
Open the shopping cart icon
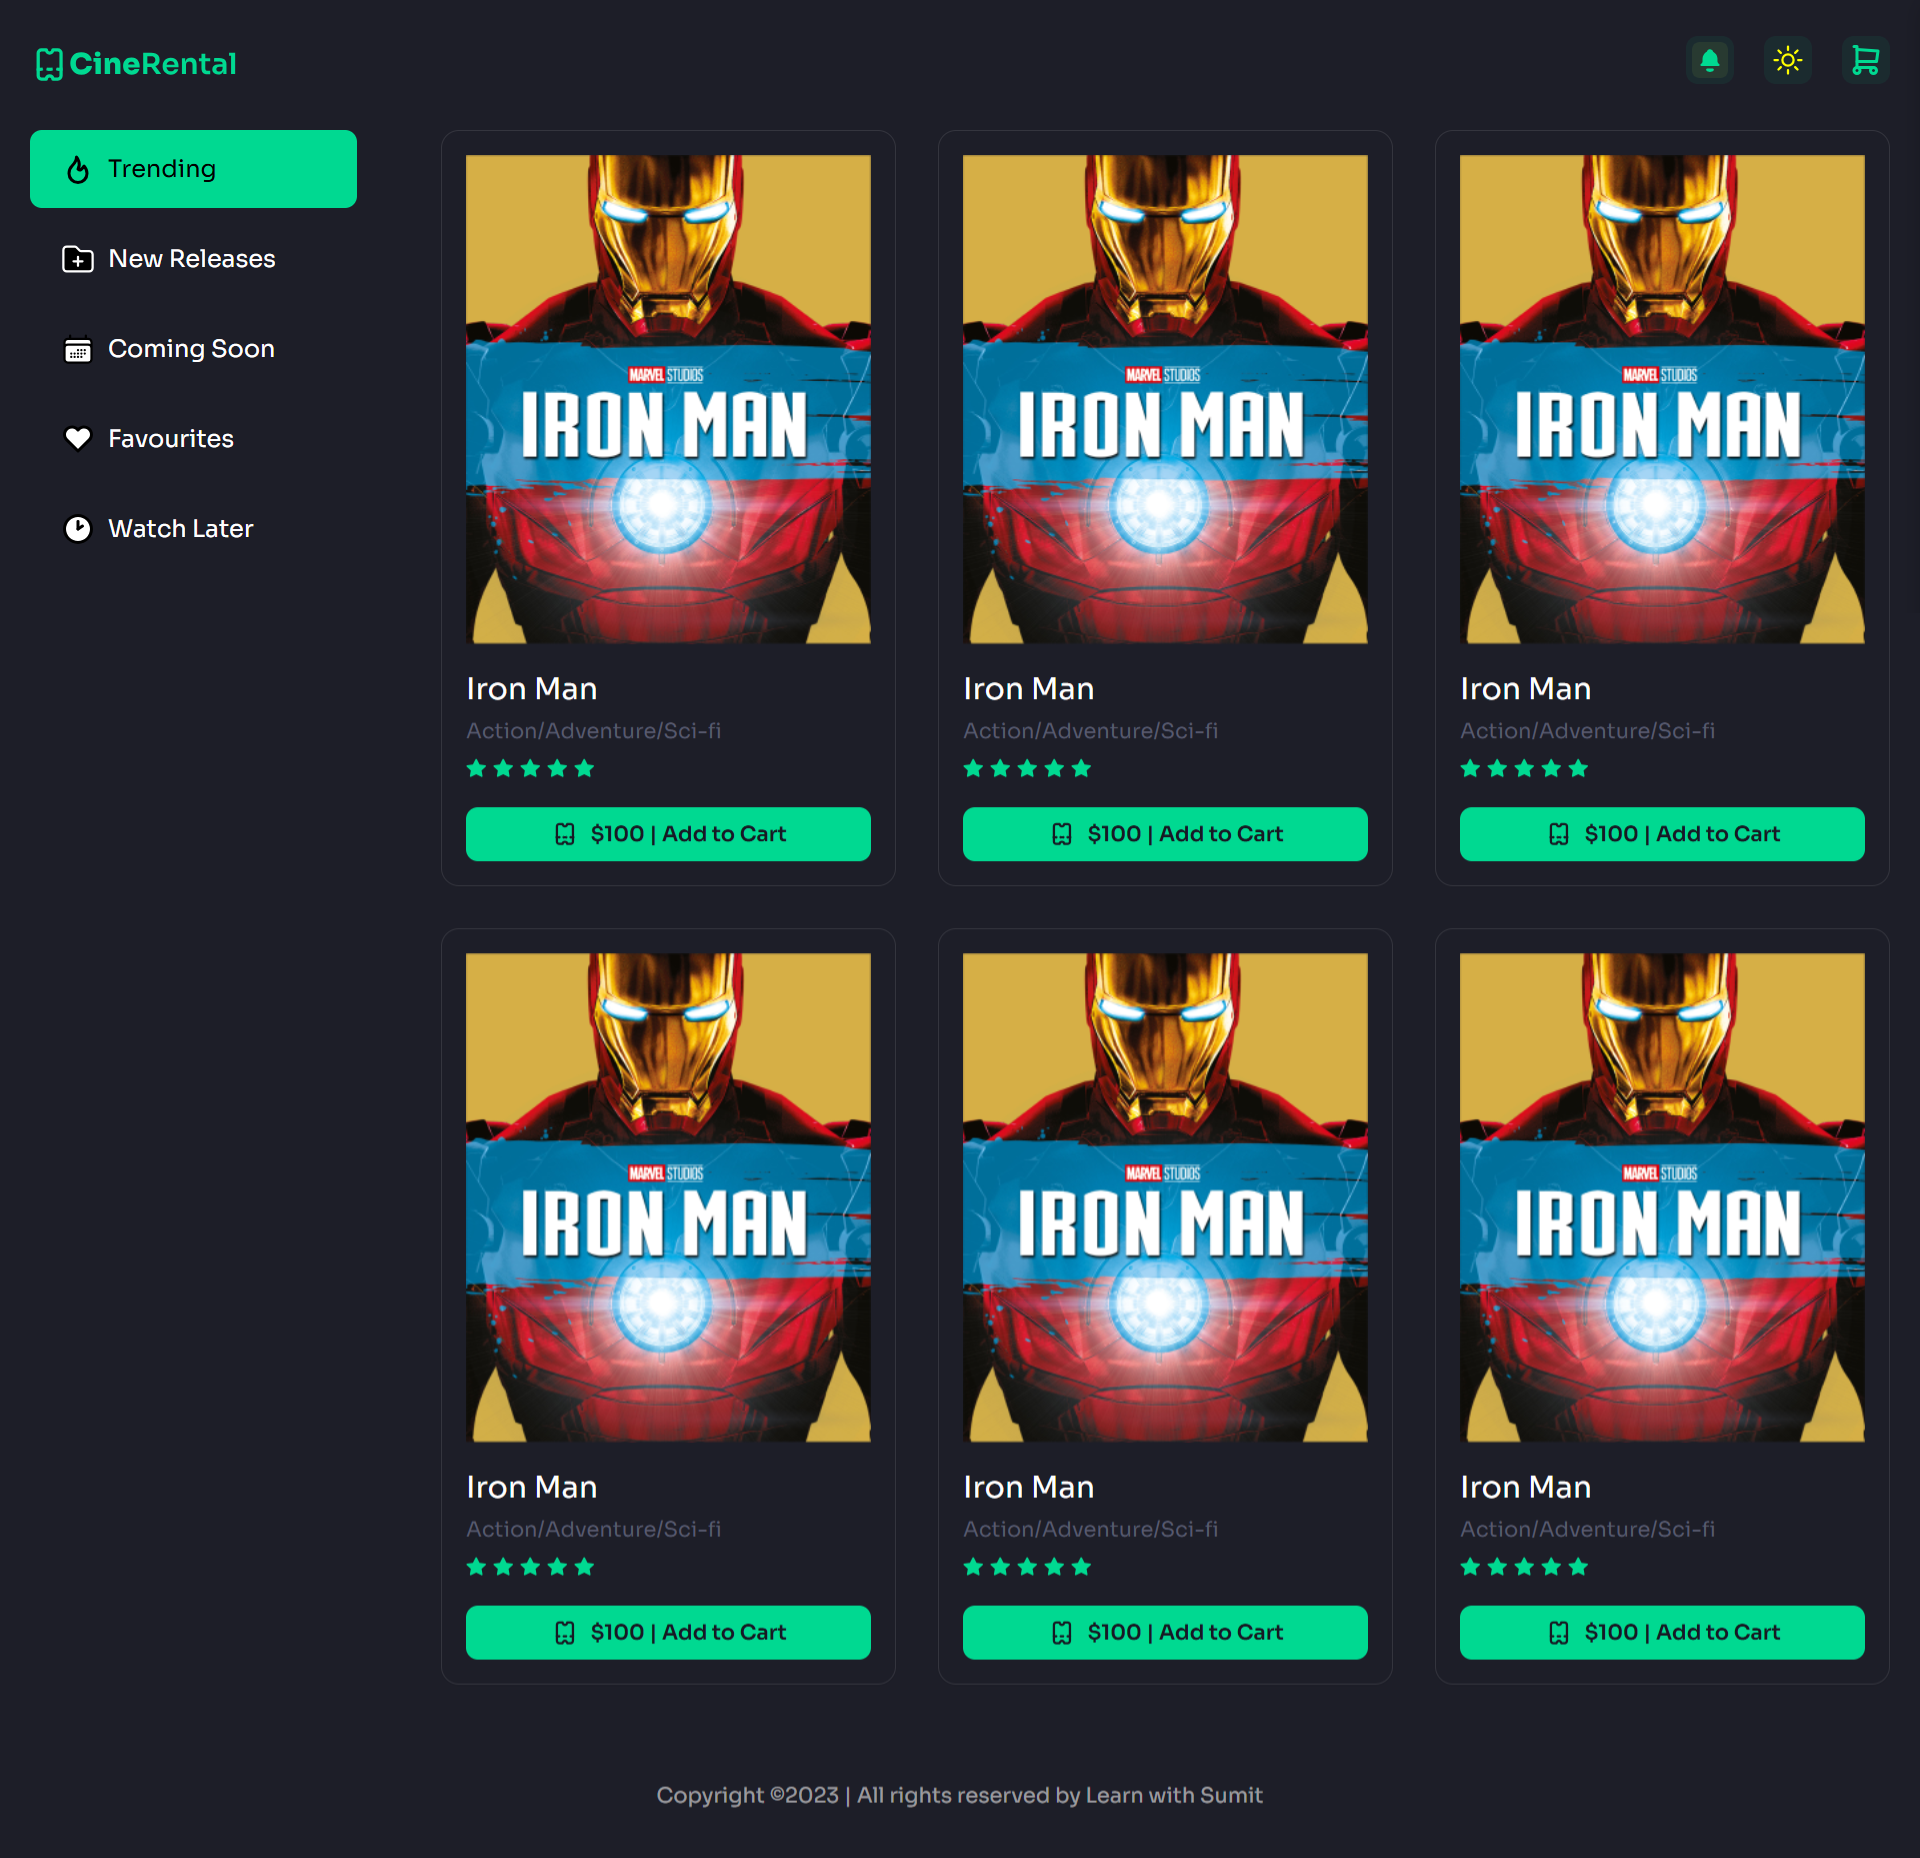click(1866, 61)
